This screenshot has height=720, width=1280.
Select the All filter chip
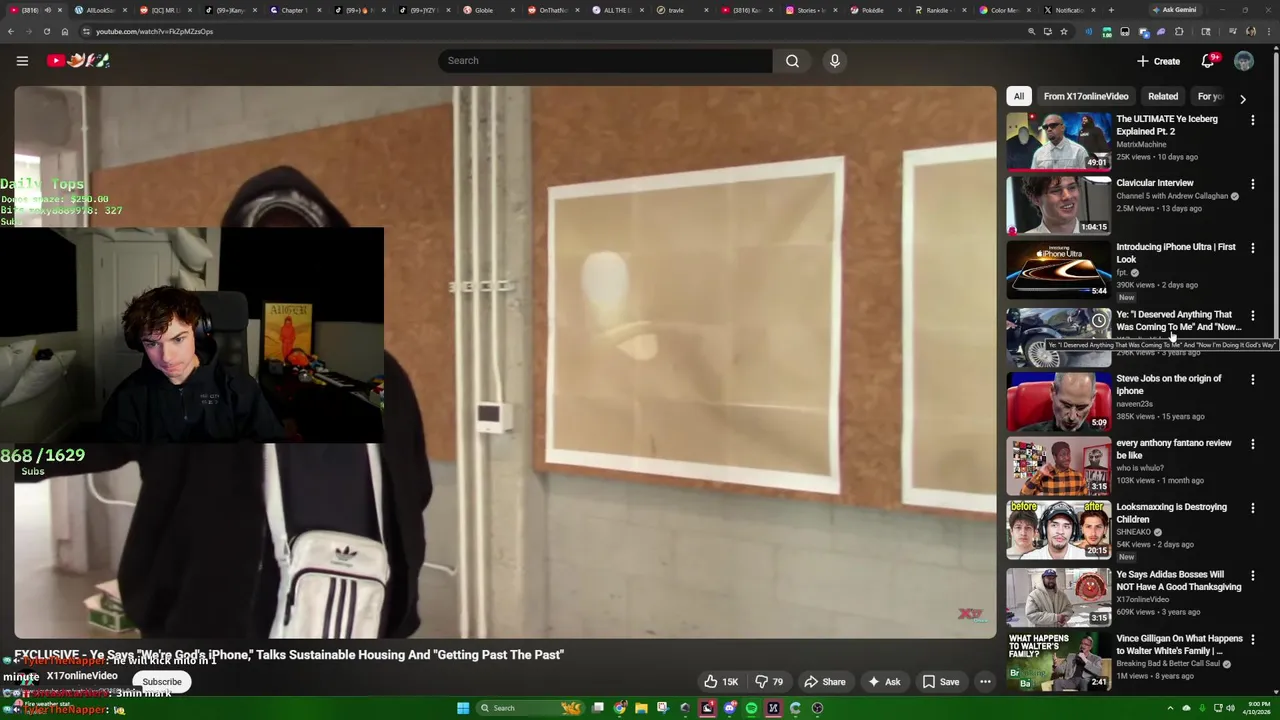coord(1019,97)
